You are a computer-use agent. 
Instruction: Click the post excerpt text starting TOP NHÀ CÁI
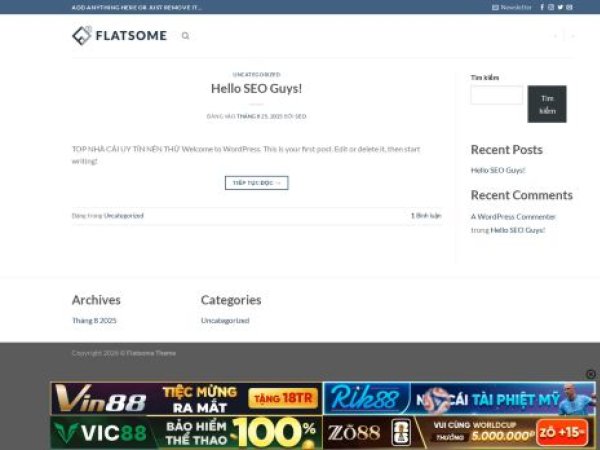coord(246,155)
